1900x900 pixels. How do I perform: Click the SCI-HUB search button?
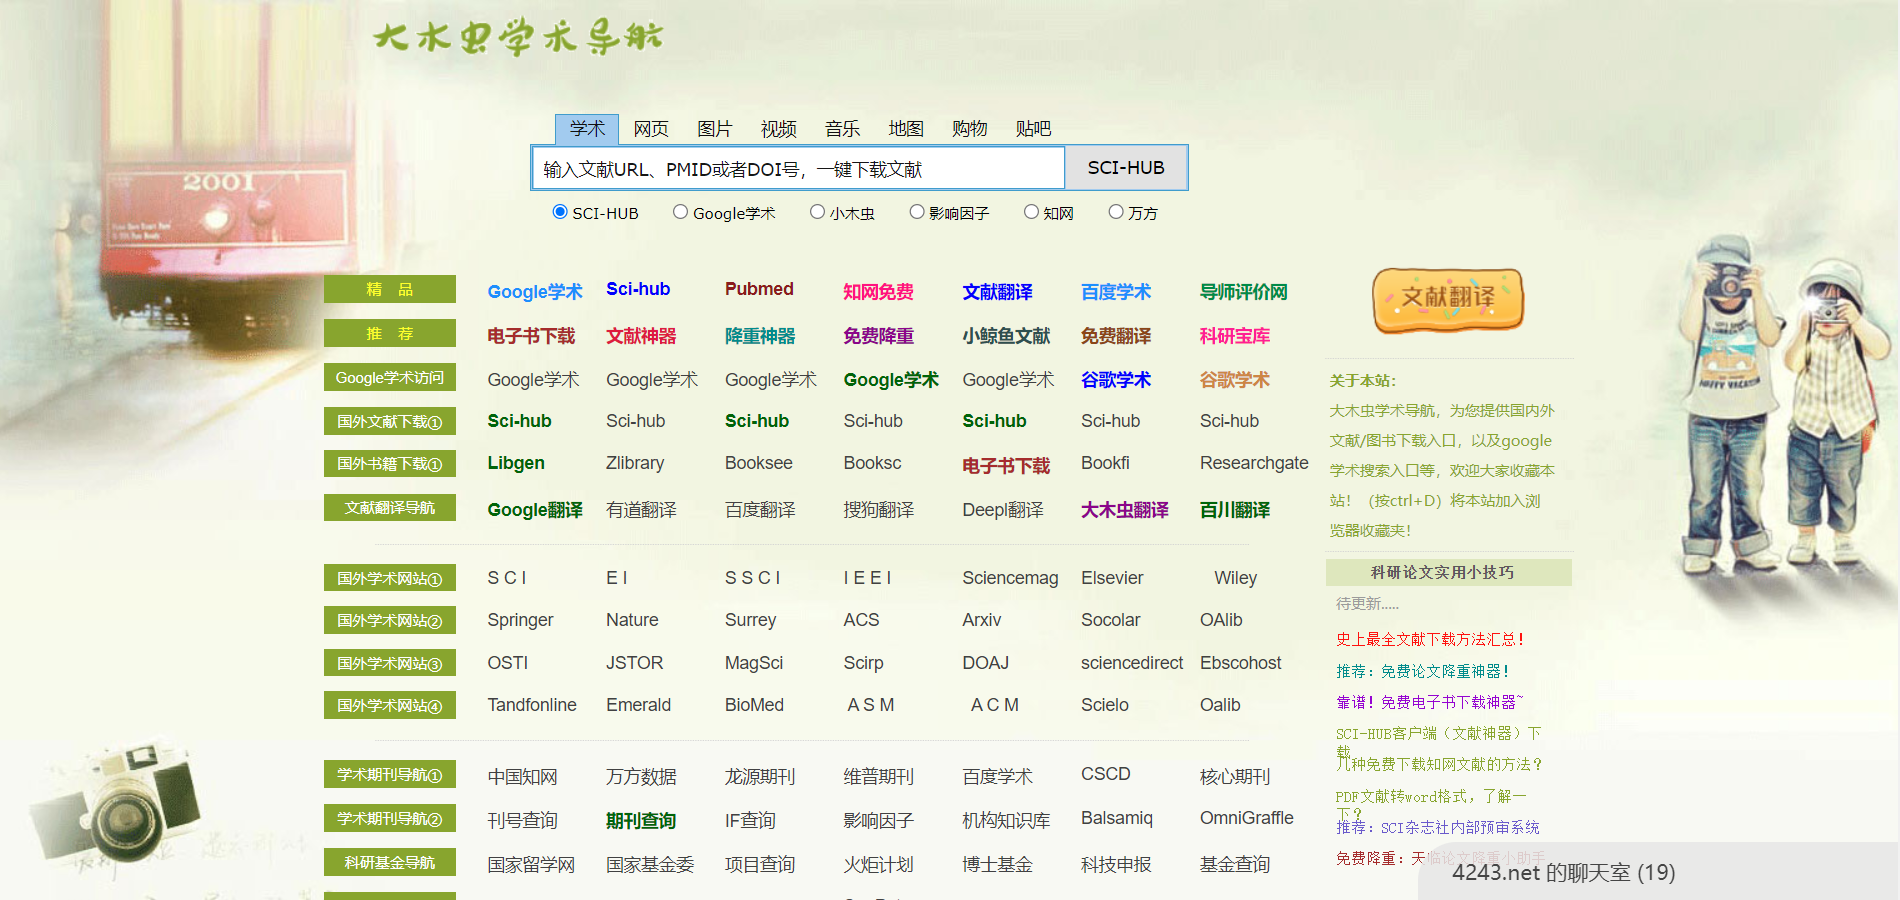tap(1126, 168)
